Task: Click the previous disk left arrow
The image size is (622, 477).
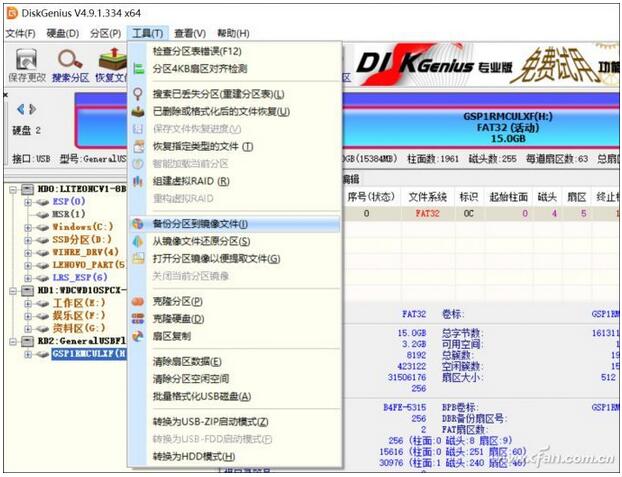Action: coord(21,109)
